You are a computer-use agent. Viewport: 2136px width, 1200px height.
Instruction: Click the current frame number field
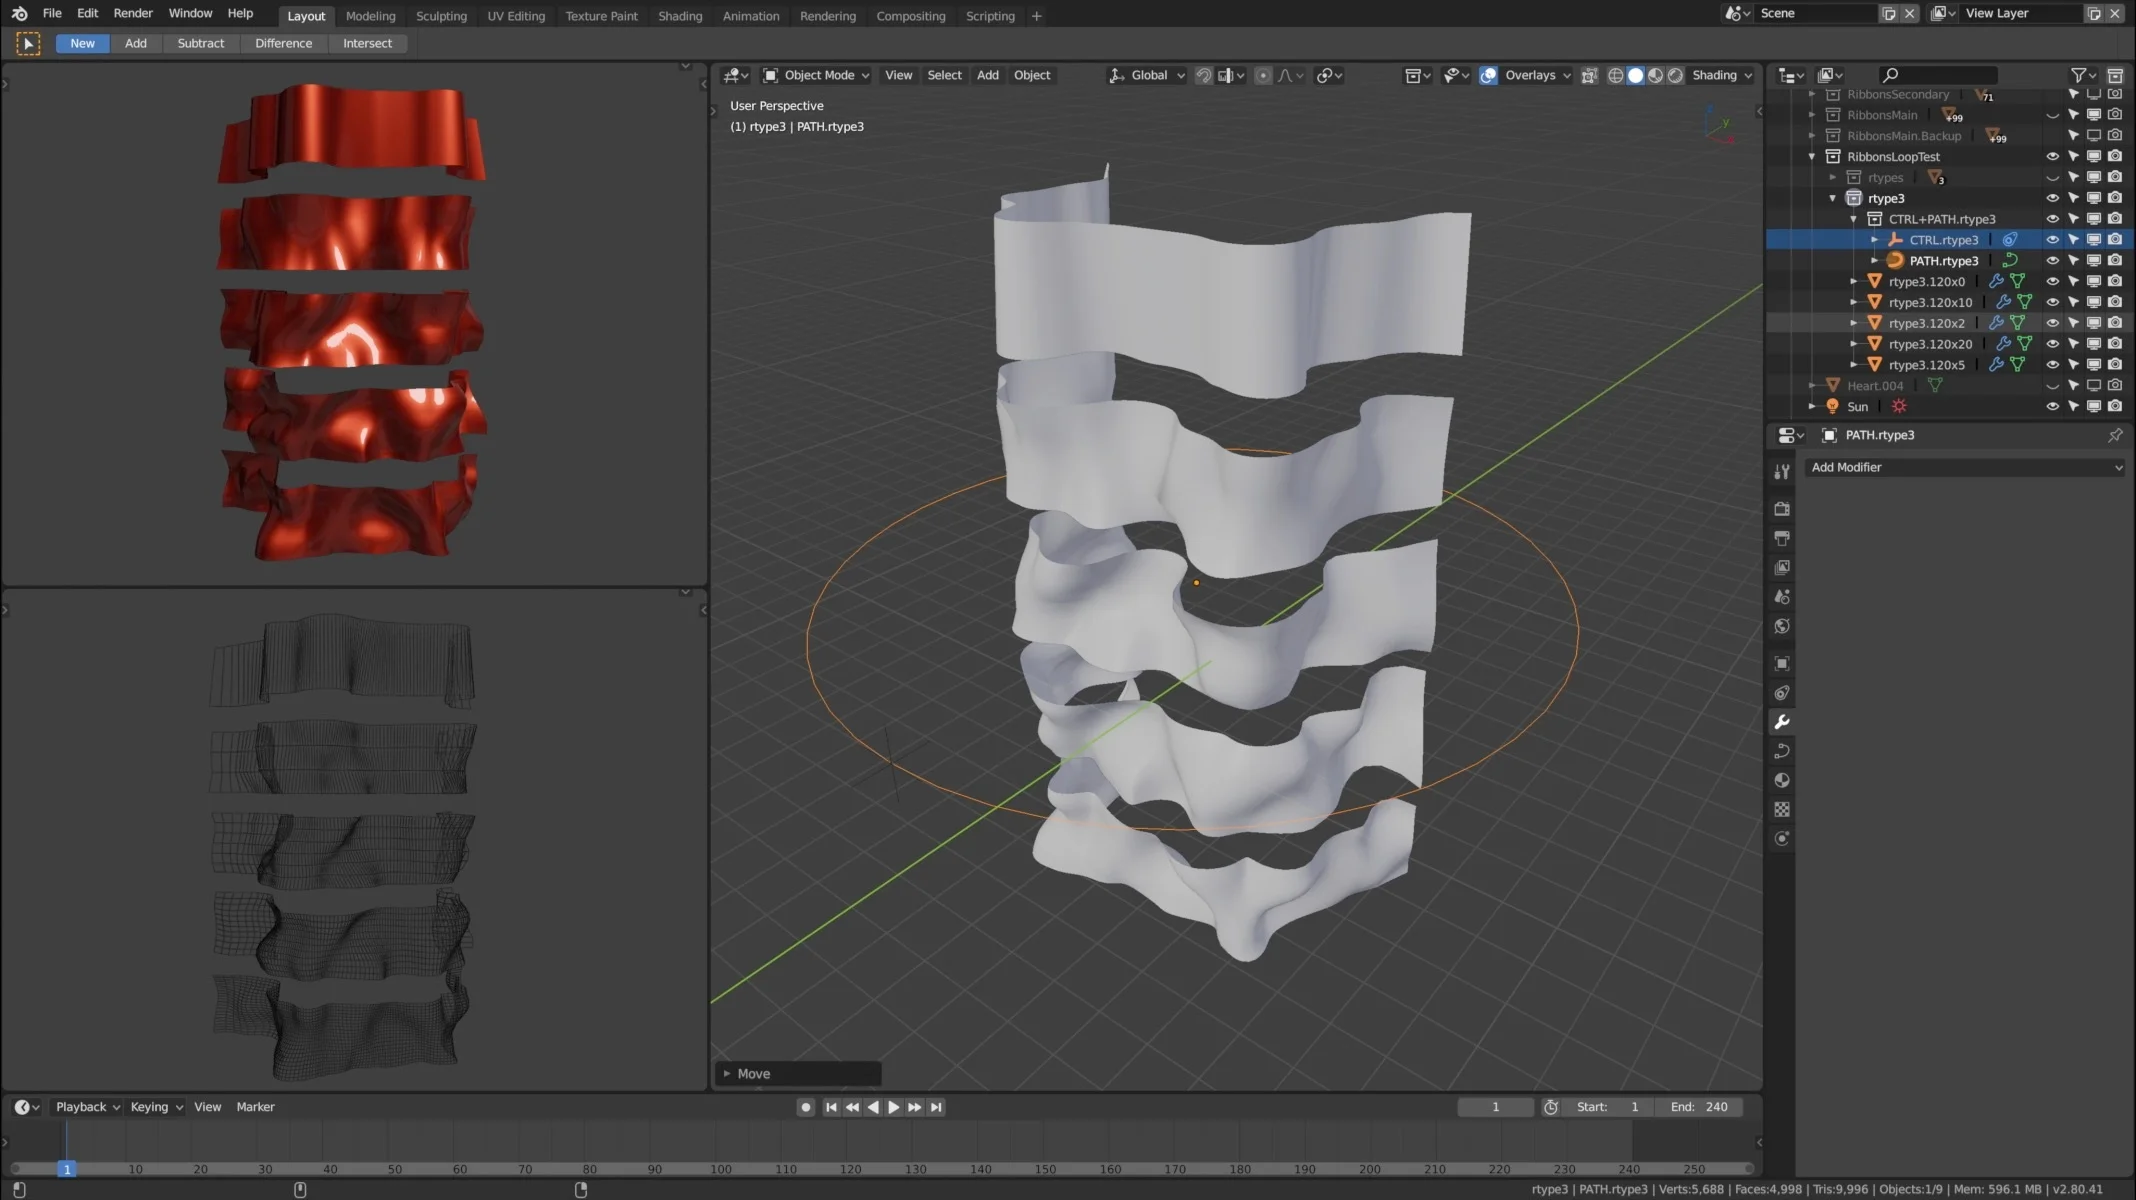1495,1107
